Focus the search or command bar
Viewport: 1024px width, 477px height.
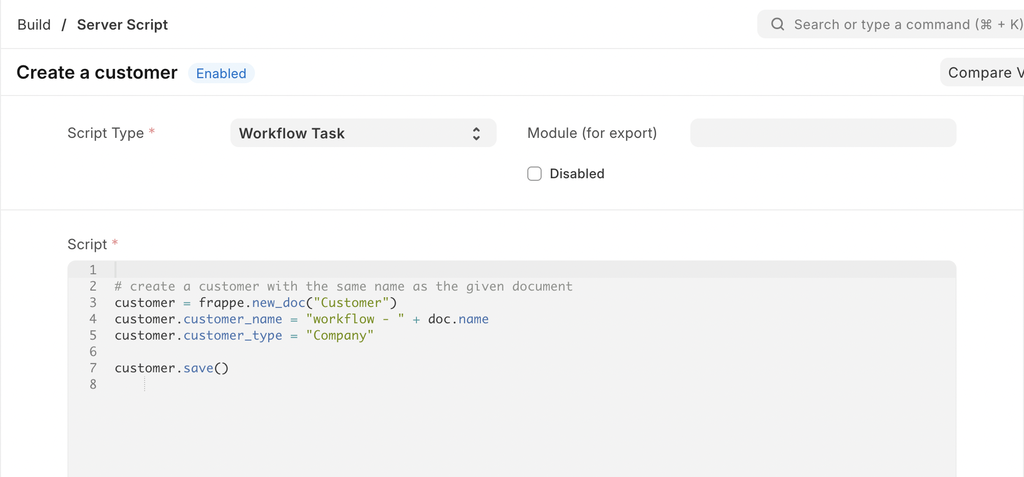[891, 25]
